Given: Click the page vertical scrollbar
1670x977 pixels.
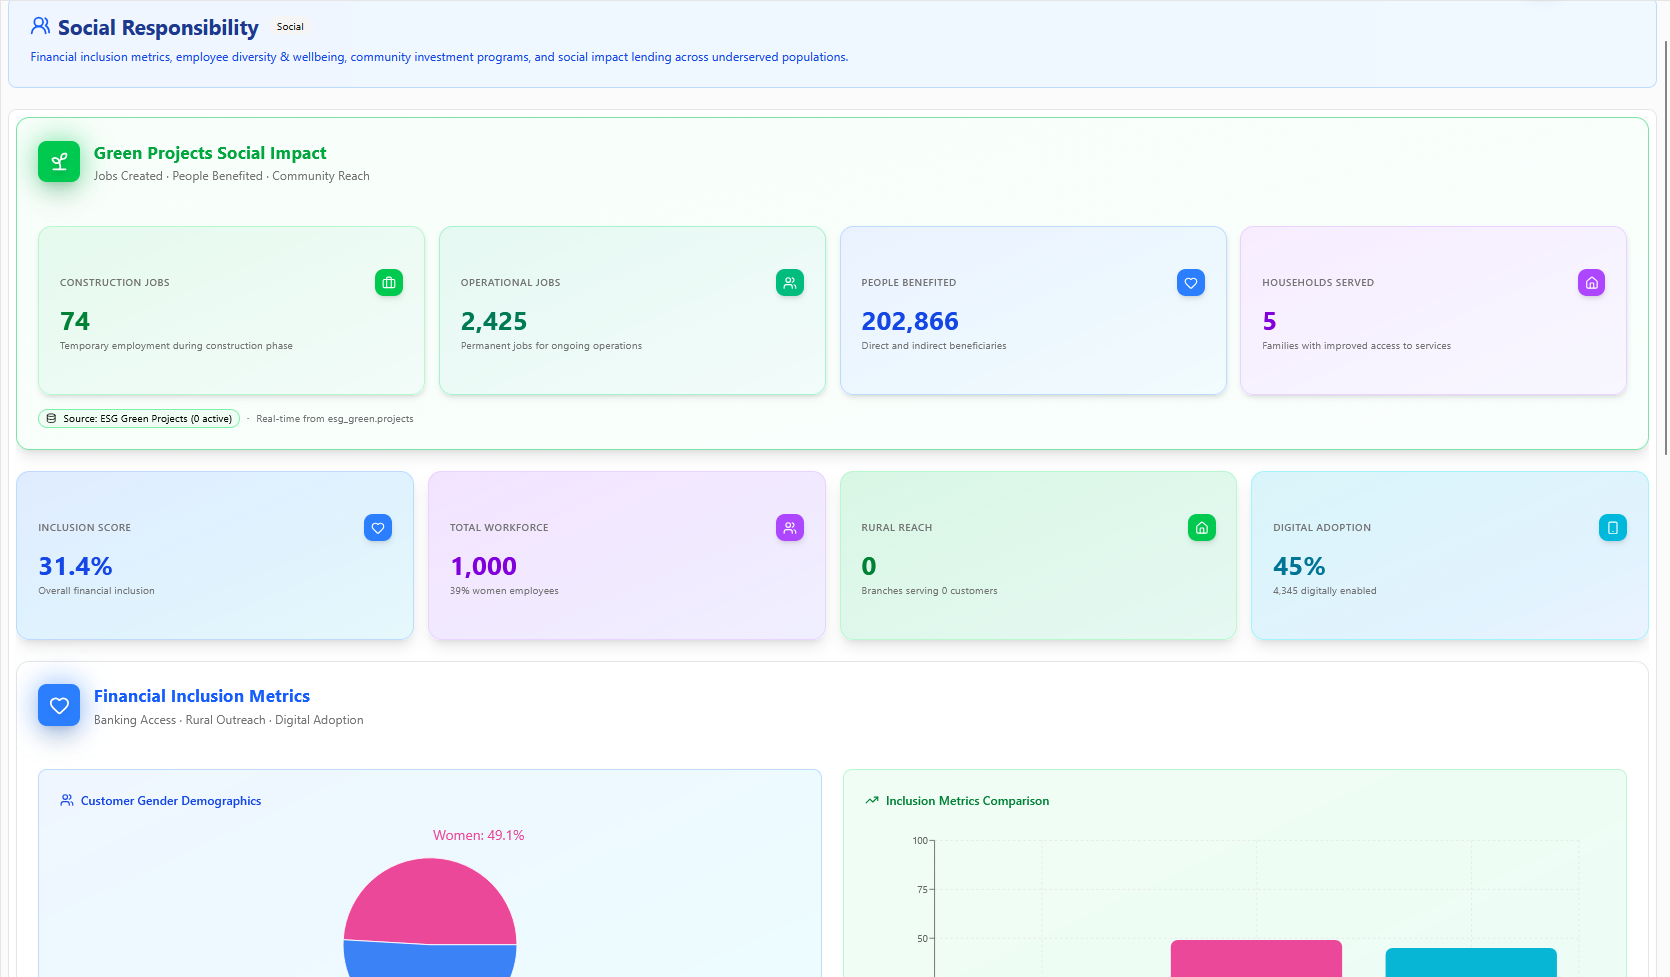Looking at the screenshot, I should (1664, 250).
